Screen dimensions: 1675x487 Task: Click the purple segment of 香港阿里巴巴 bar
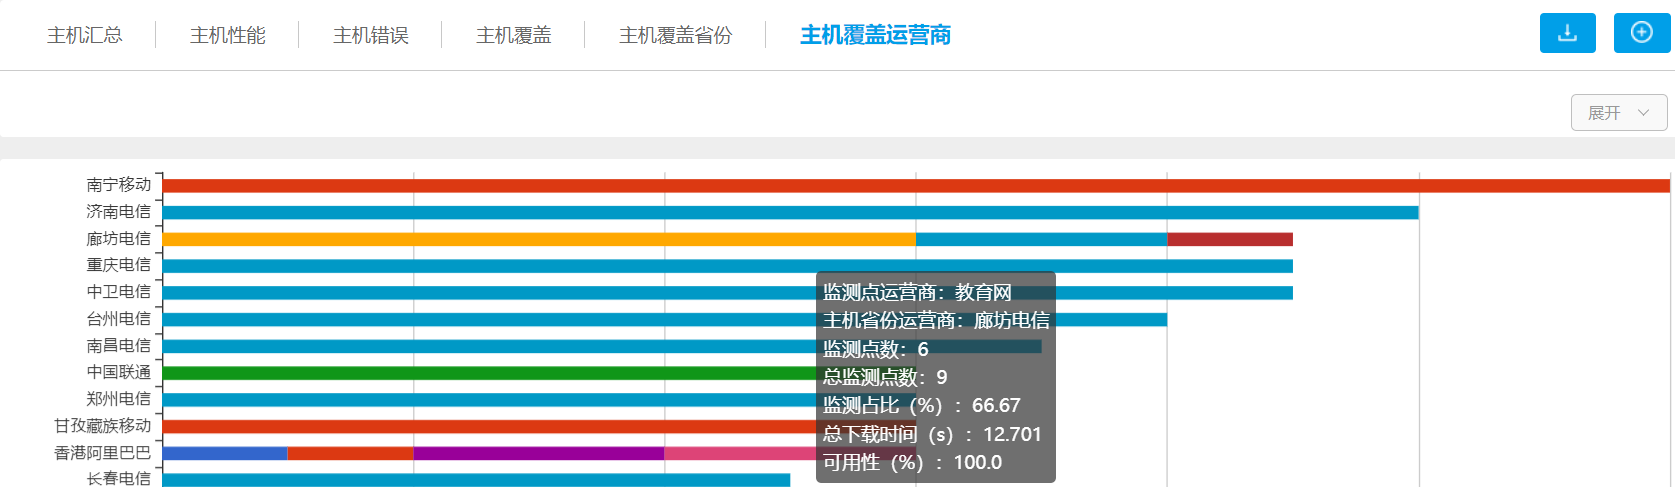538,454
